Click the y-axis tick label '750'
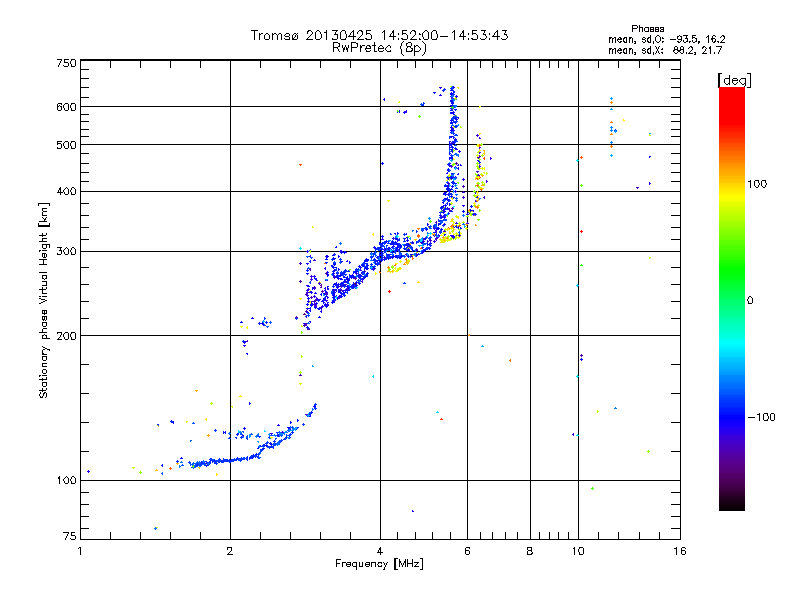This screenshot has height=600, width=800. point(66,63)
